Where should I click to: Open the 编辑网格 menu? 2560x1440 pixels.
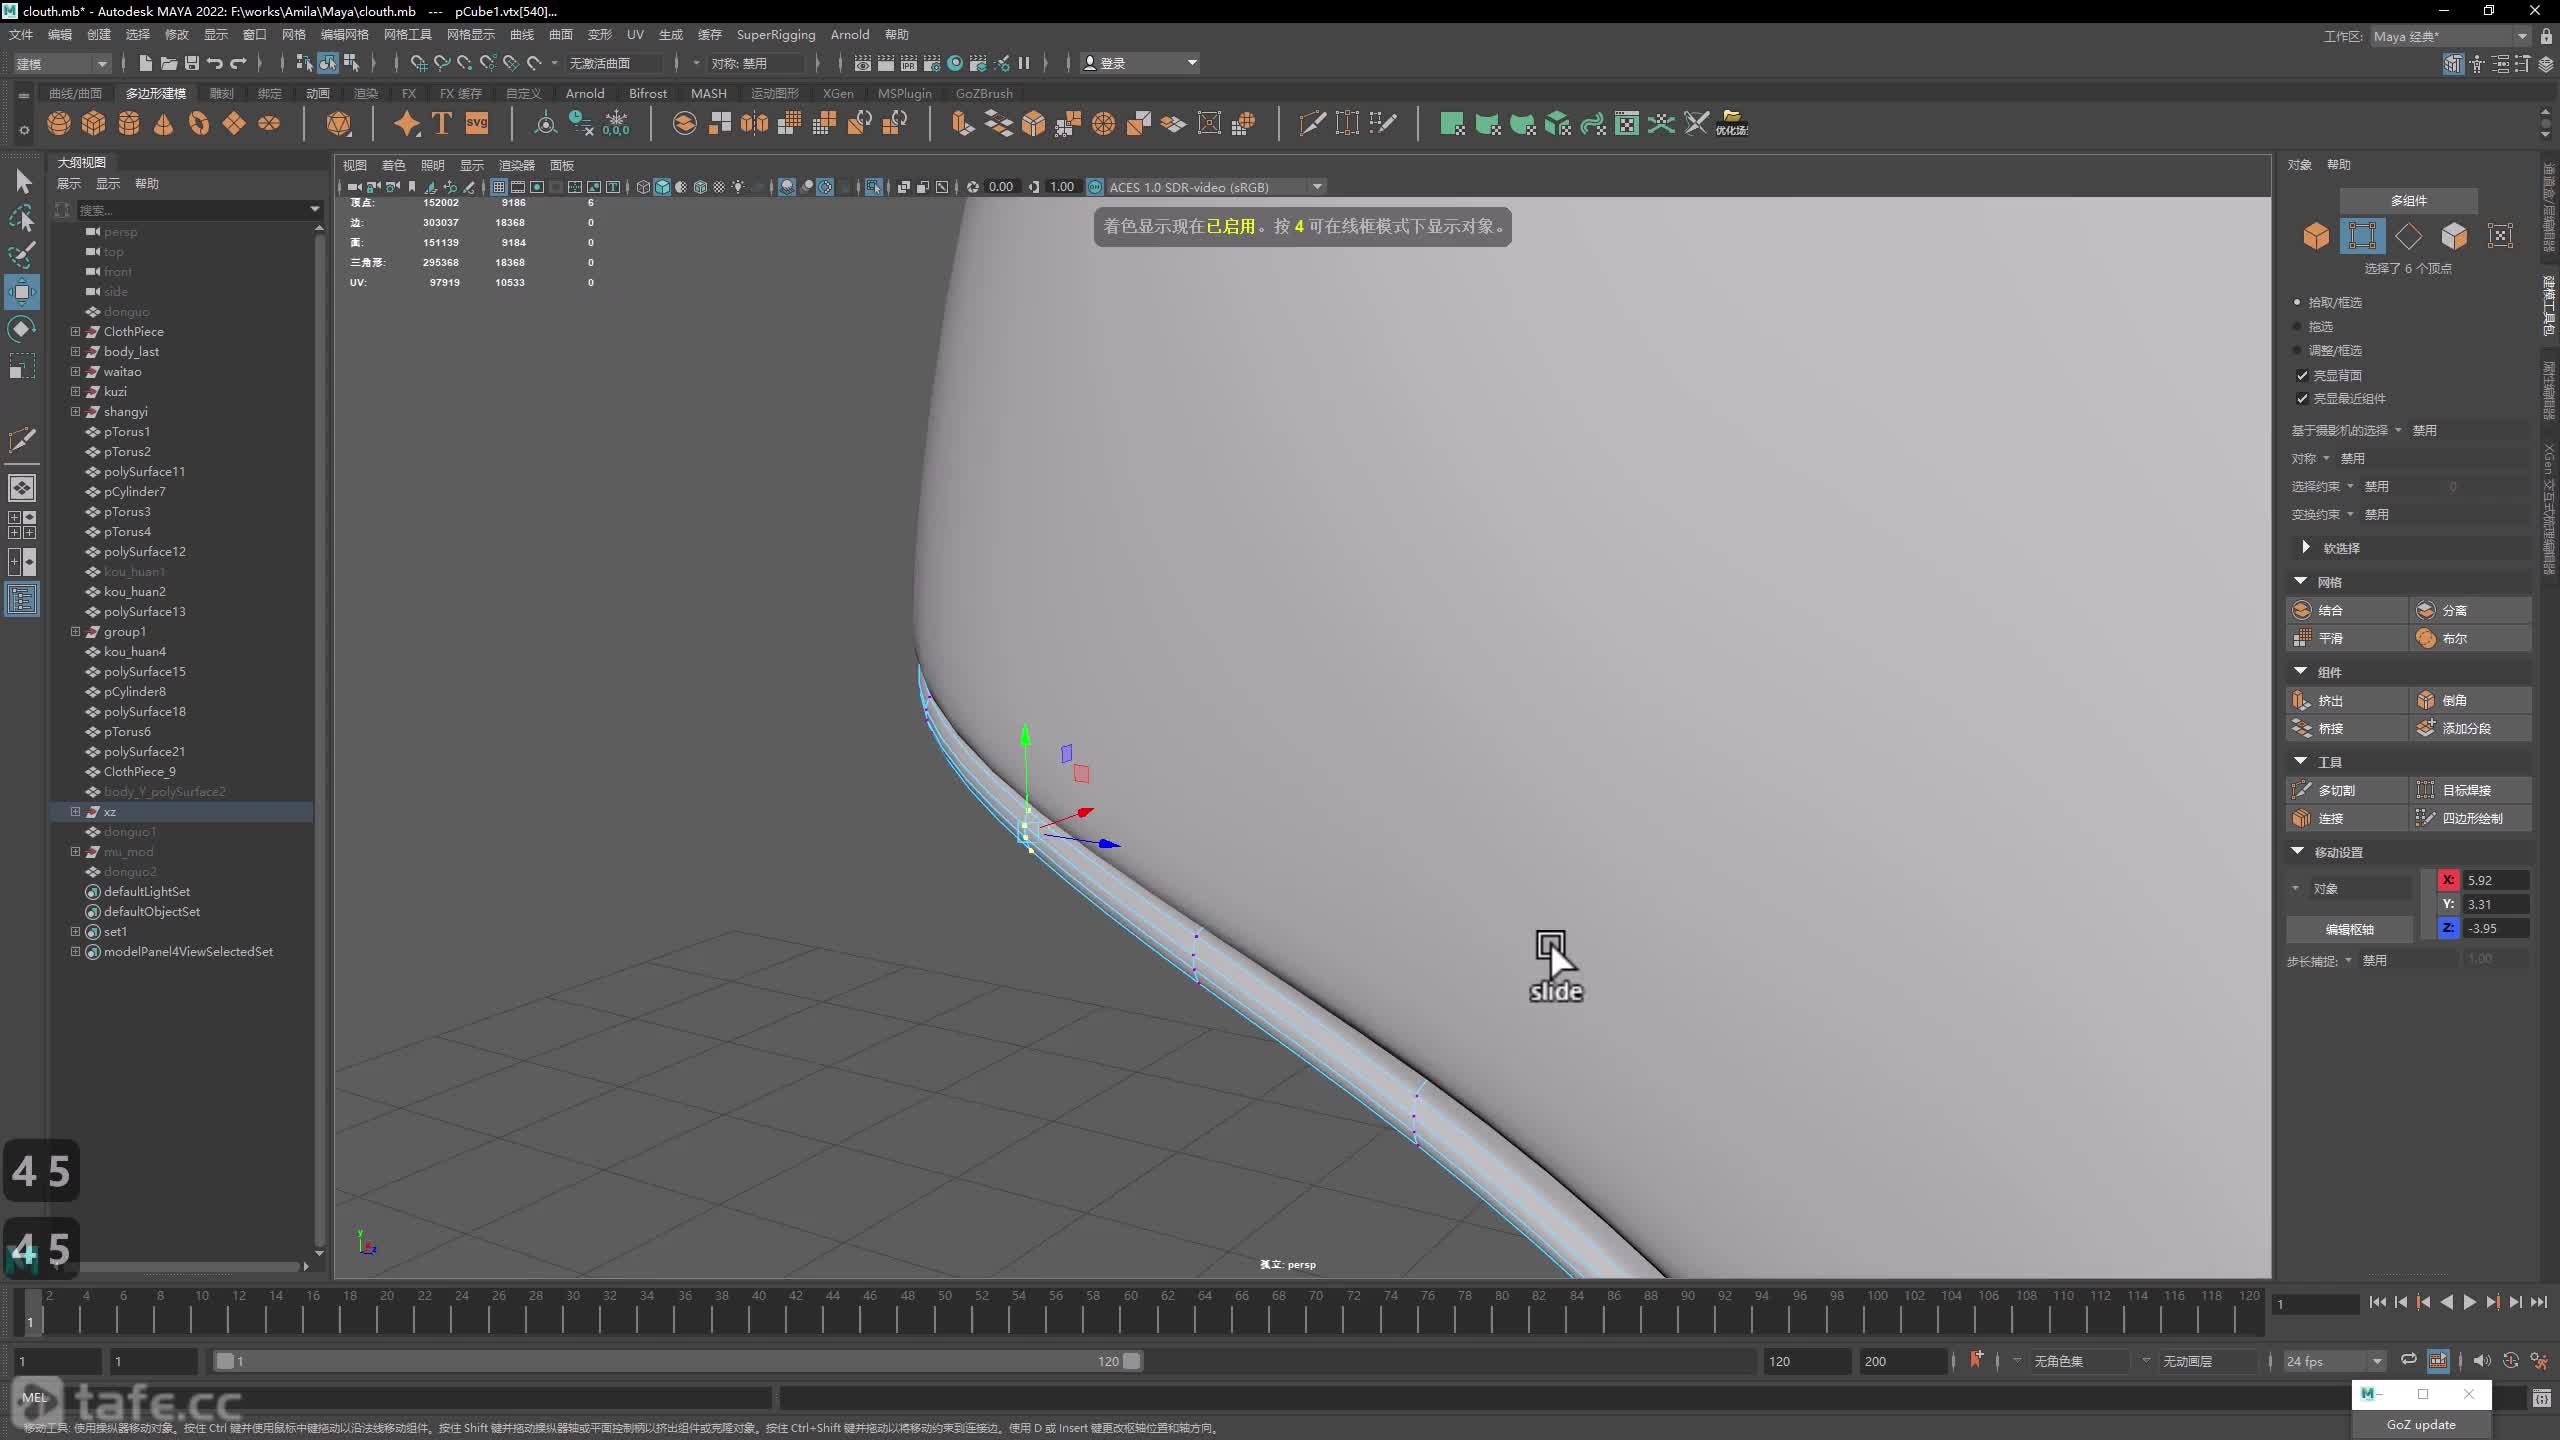[x=345, y=34]
